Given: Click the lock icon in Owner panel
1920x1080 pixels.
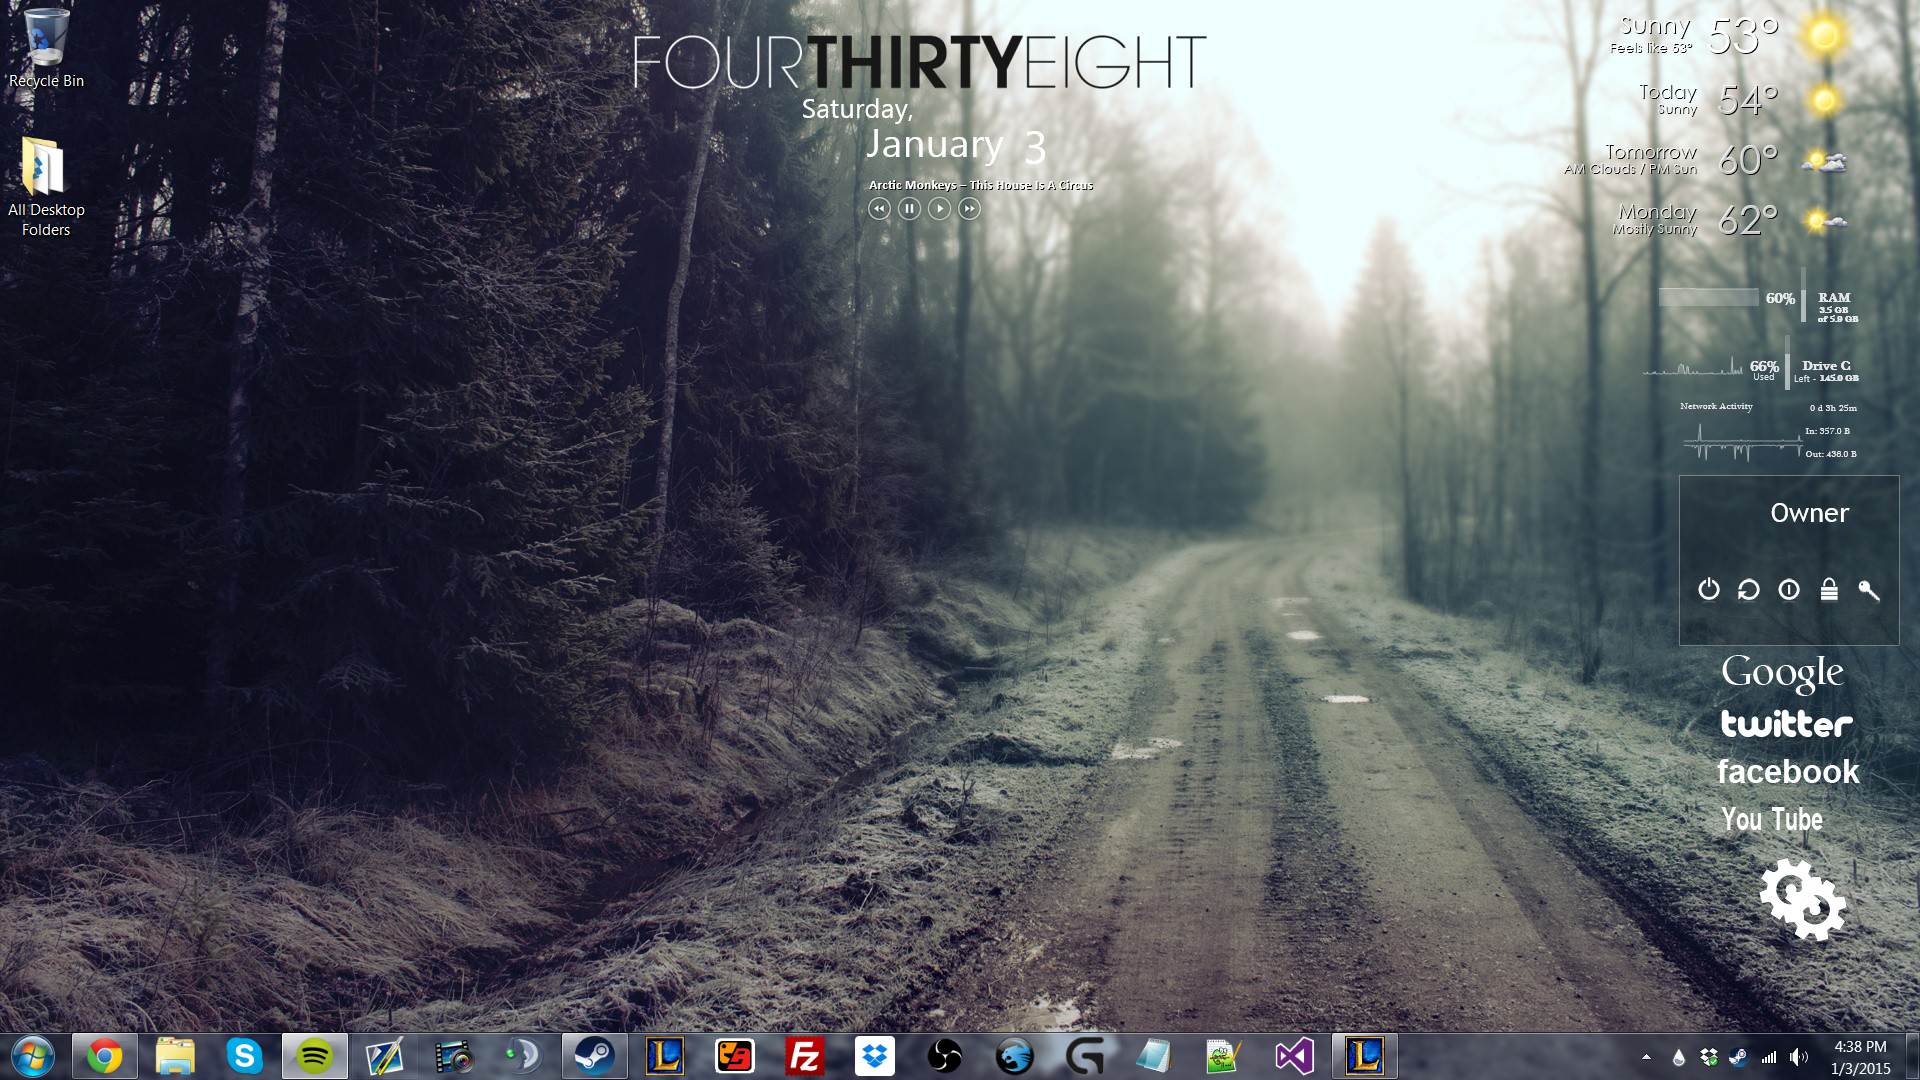Looking at the screenshot, I should click(1829, 590).
